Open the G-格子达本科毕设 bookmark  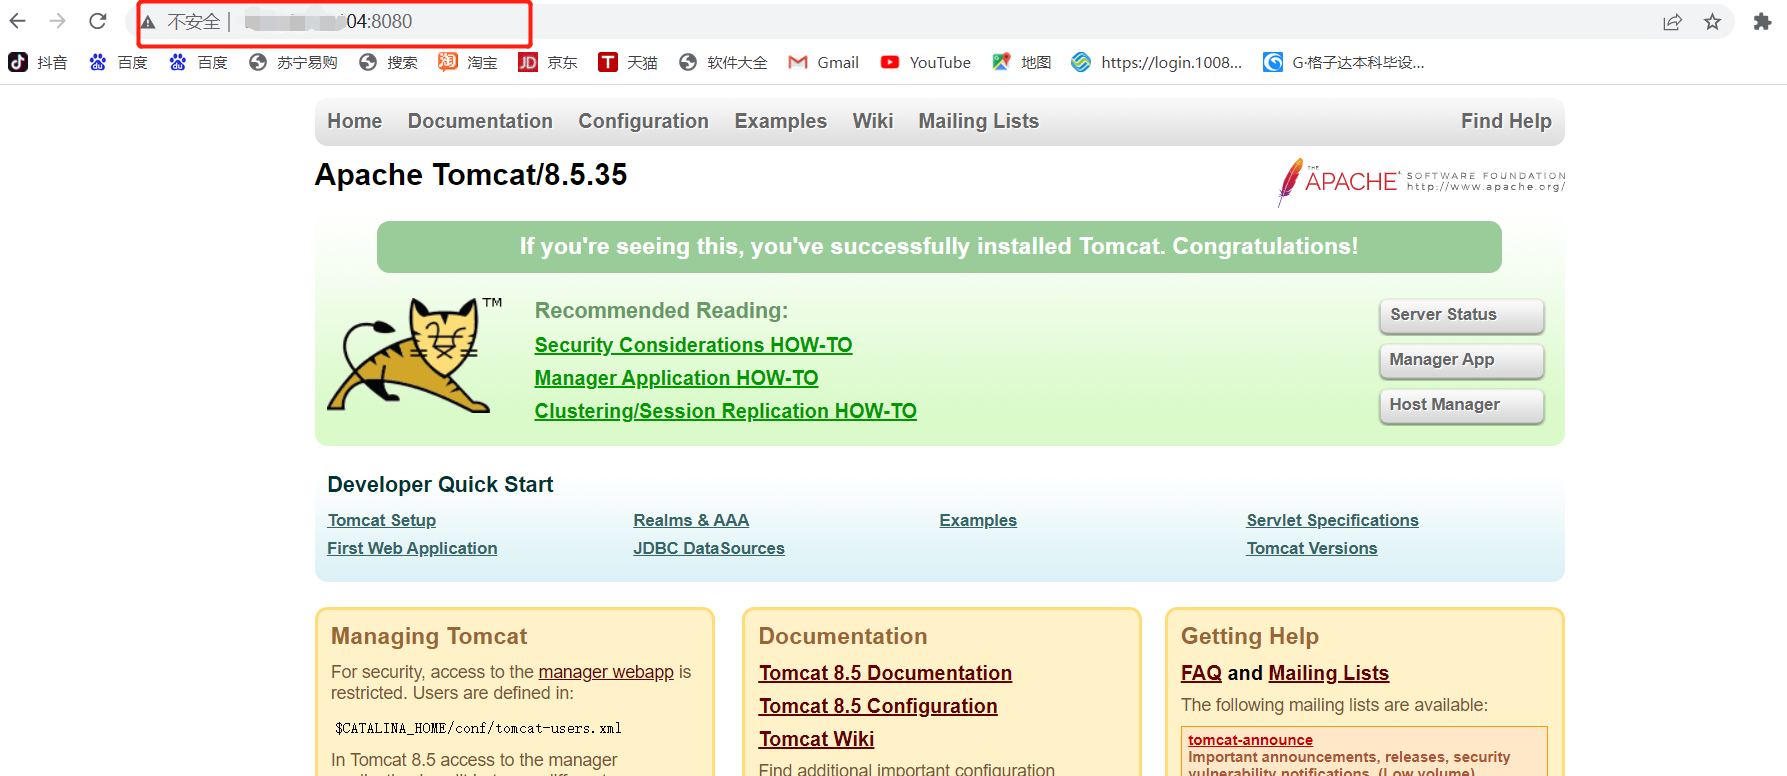pyautogui.click(x=1344, y=62)
